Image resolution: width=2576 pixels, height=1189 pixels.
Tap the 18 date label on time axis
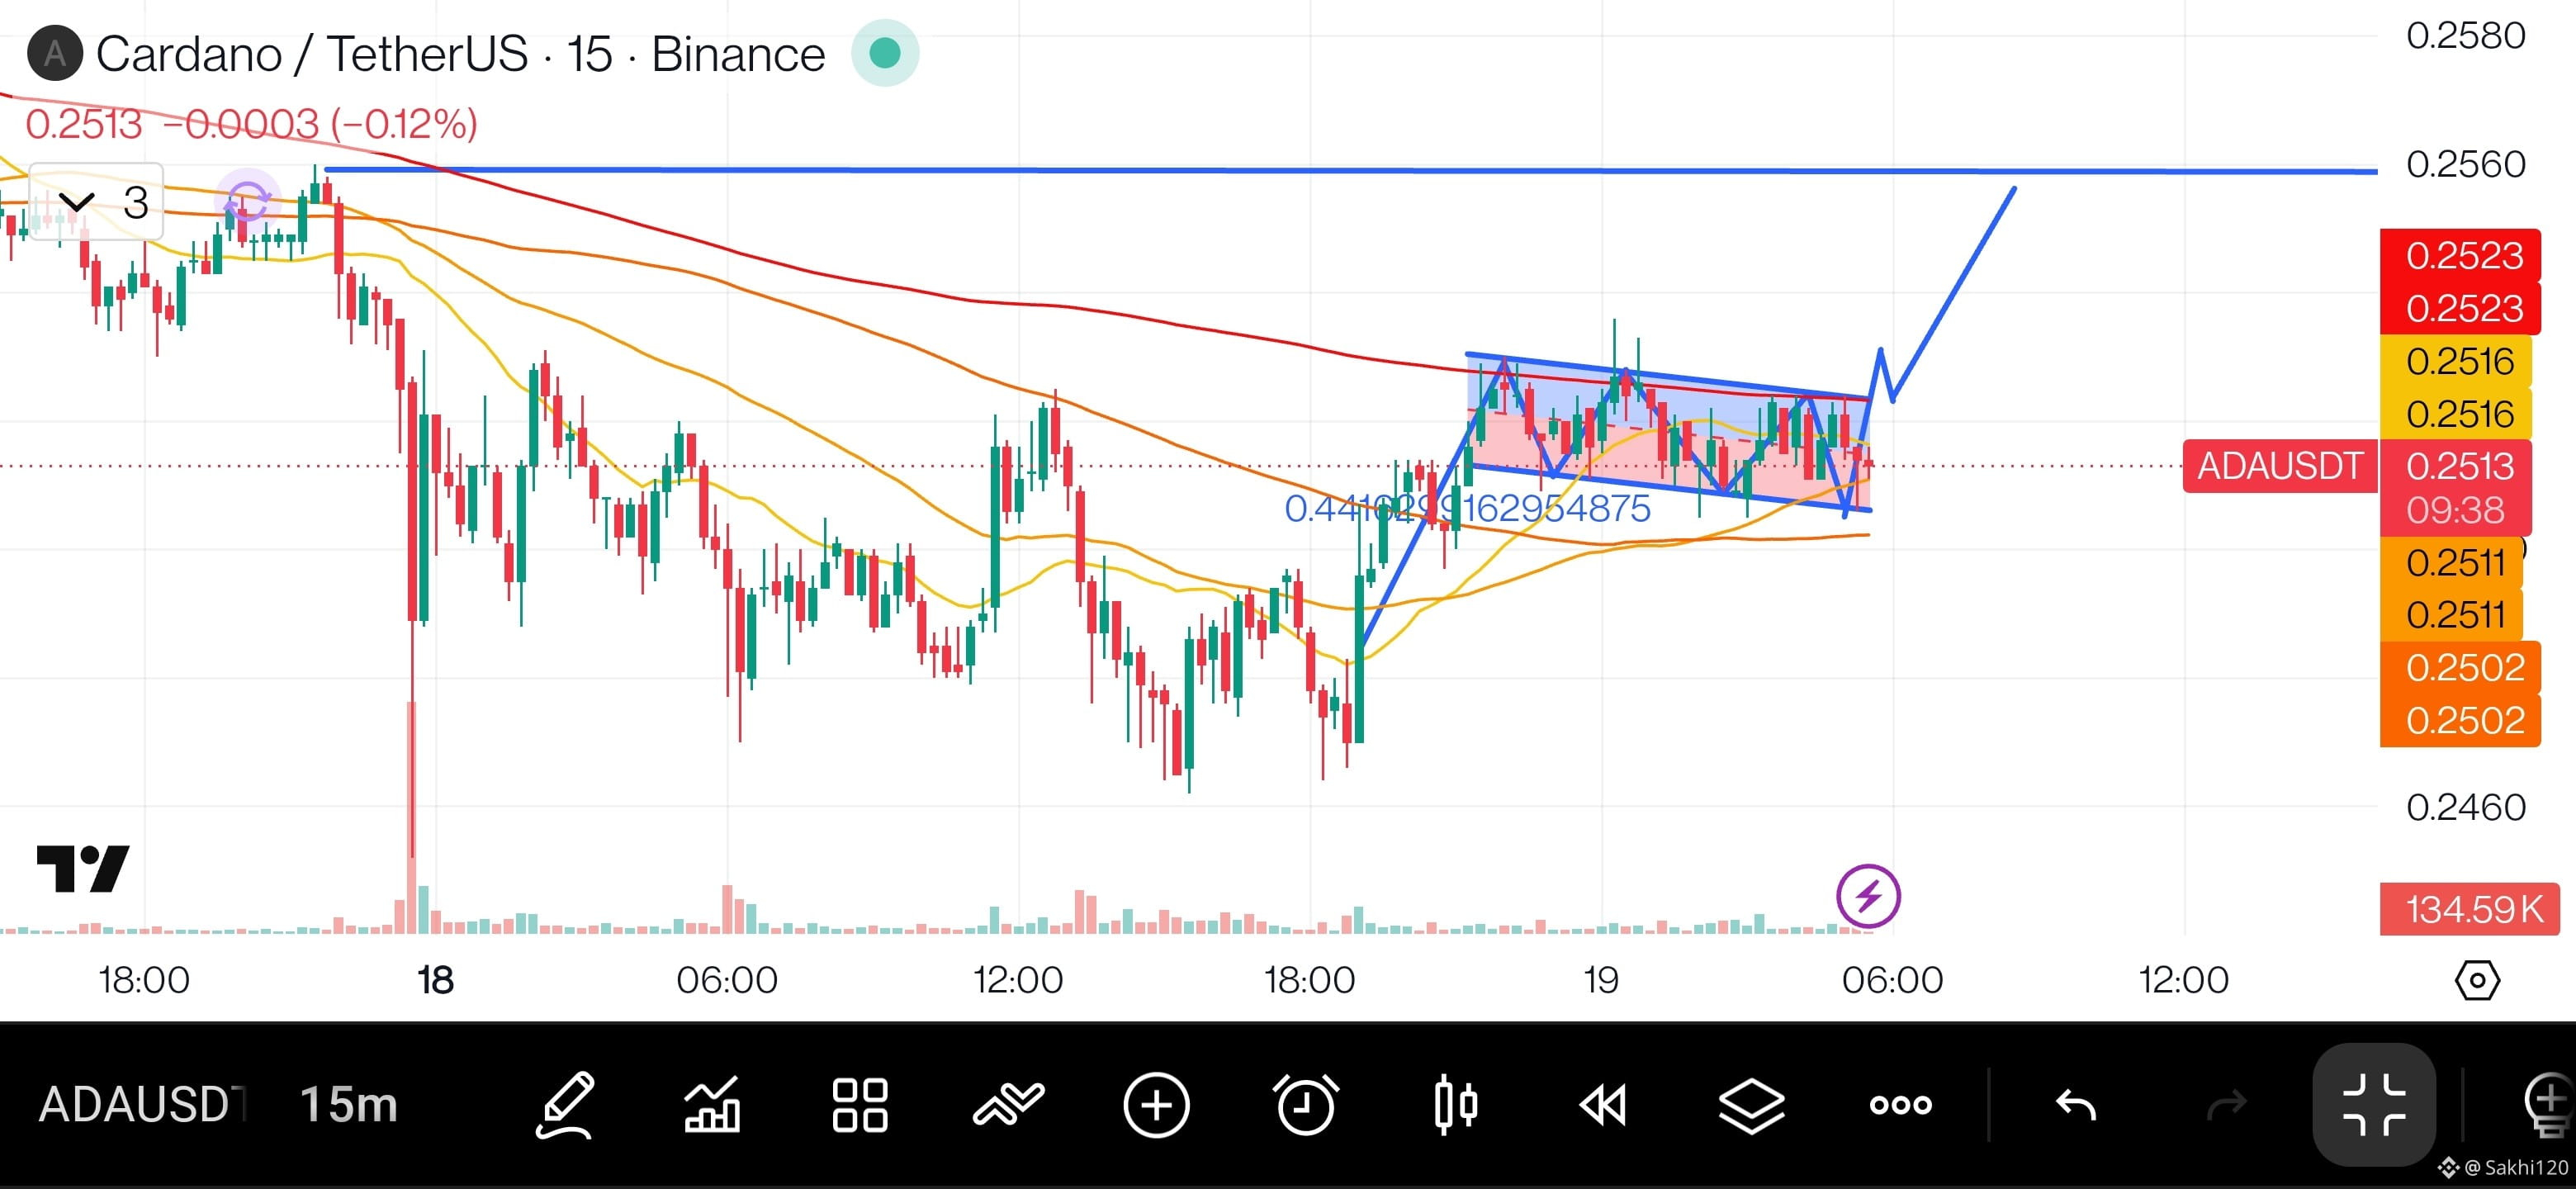tap(436, 980)
